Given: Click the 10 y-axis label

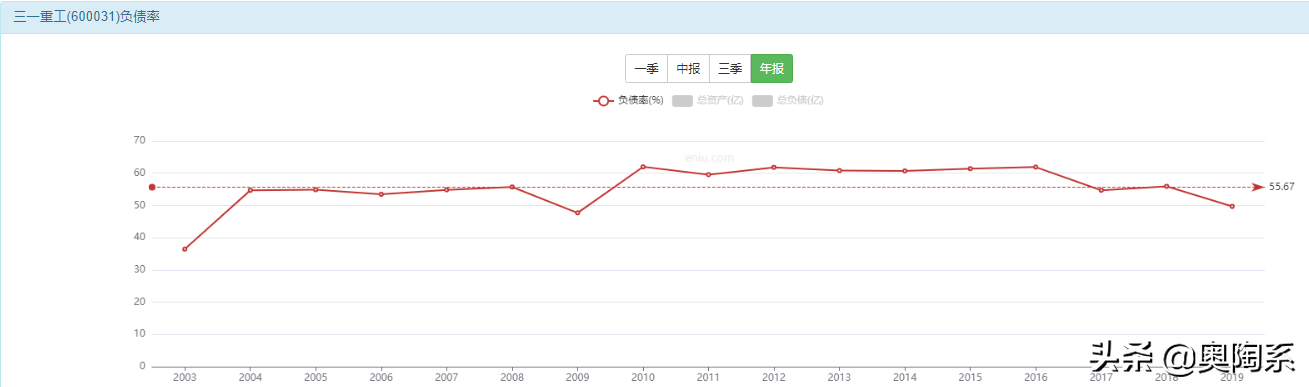Looking at the screenshot, I should coord(139,334).
